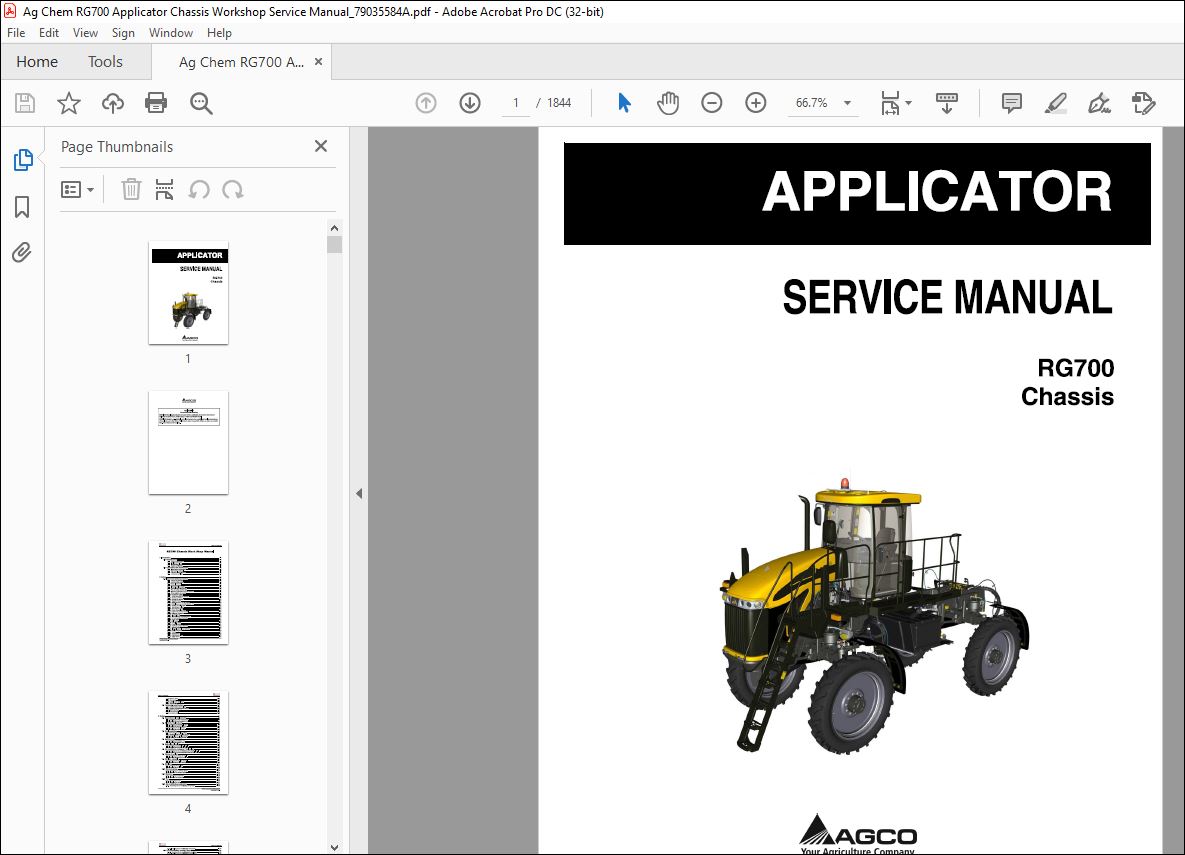Click the thumbnails scrollbar down arrow
This screenshot has width=1185, height=855.
[335, 847]
